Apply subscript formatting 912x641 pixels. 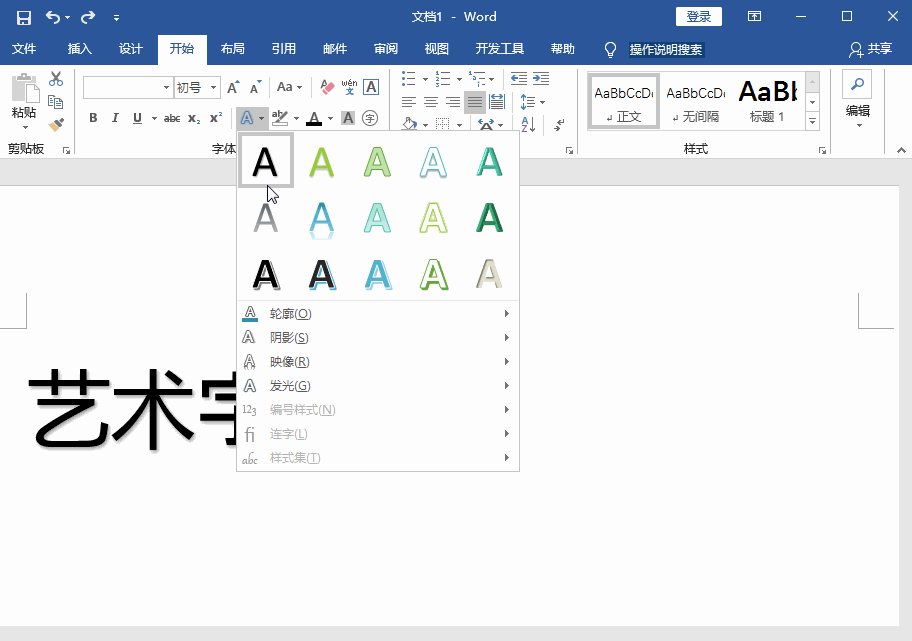pyautogui.click(x=192, y=117)
